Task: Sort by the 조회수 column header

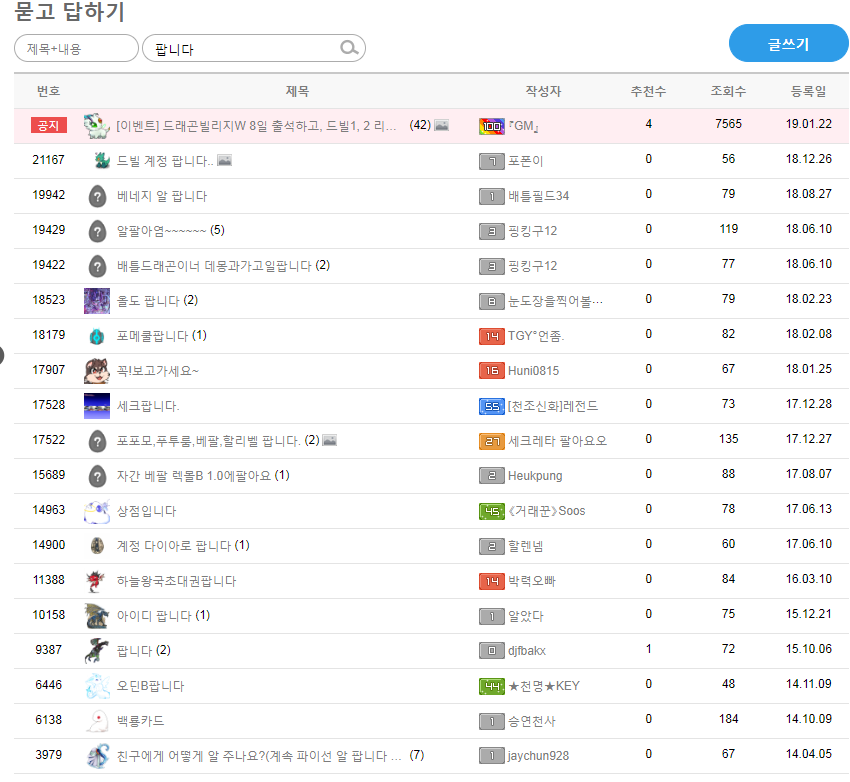Action: tap(728, 91)
